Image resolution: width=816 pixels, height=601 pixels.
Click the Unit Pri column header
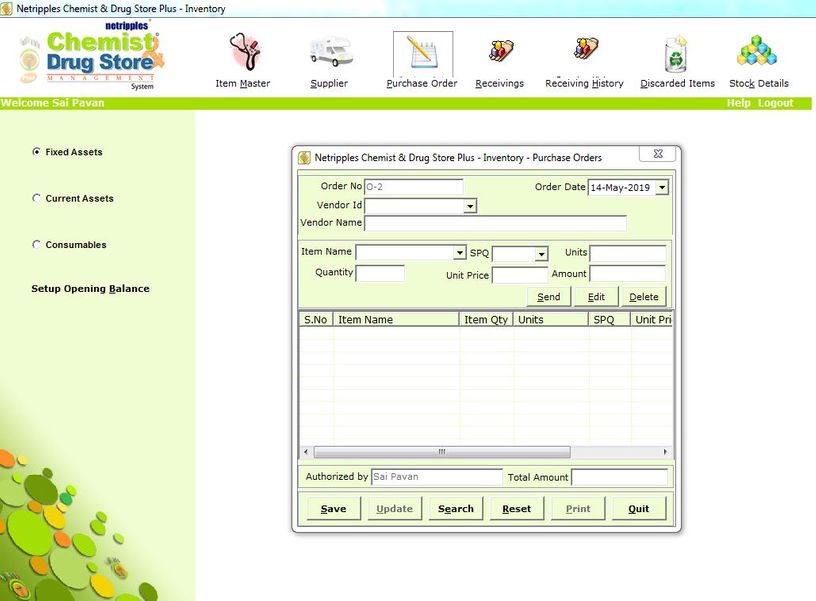pyautogui.click(x=652, y=319)
